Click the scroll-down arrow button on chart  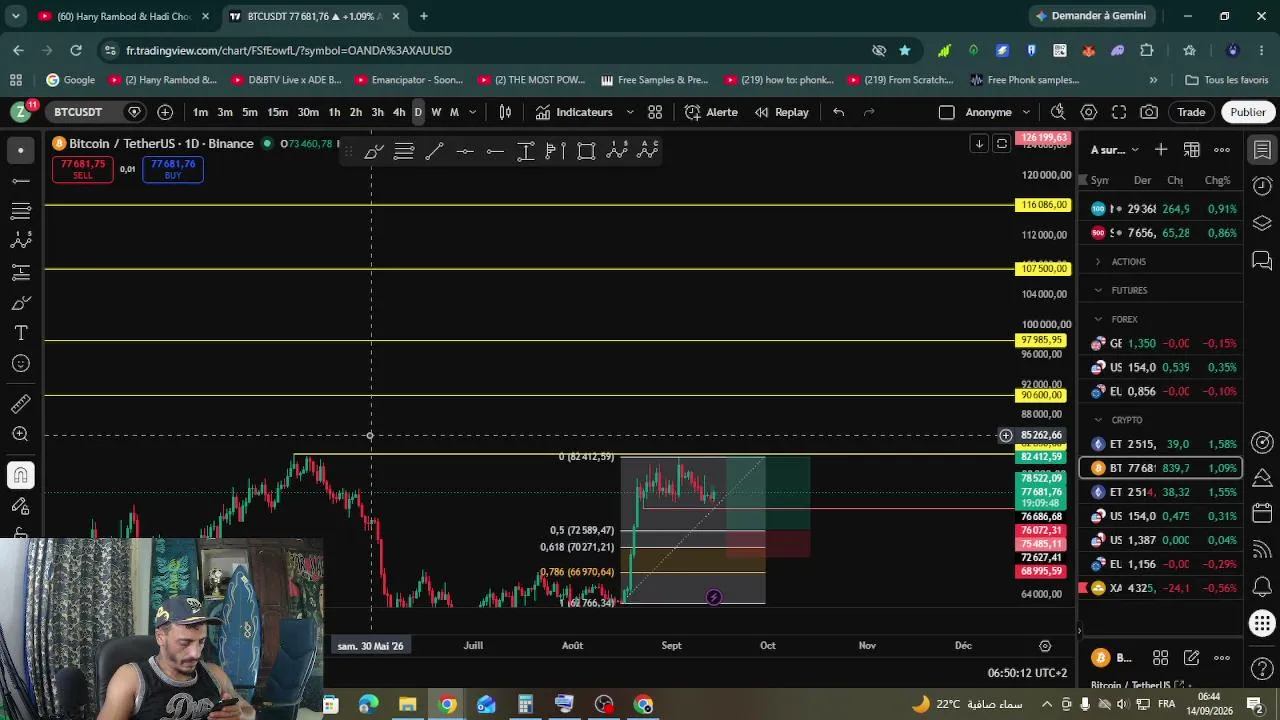point(979,144)
